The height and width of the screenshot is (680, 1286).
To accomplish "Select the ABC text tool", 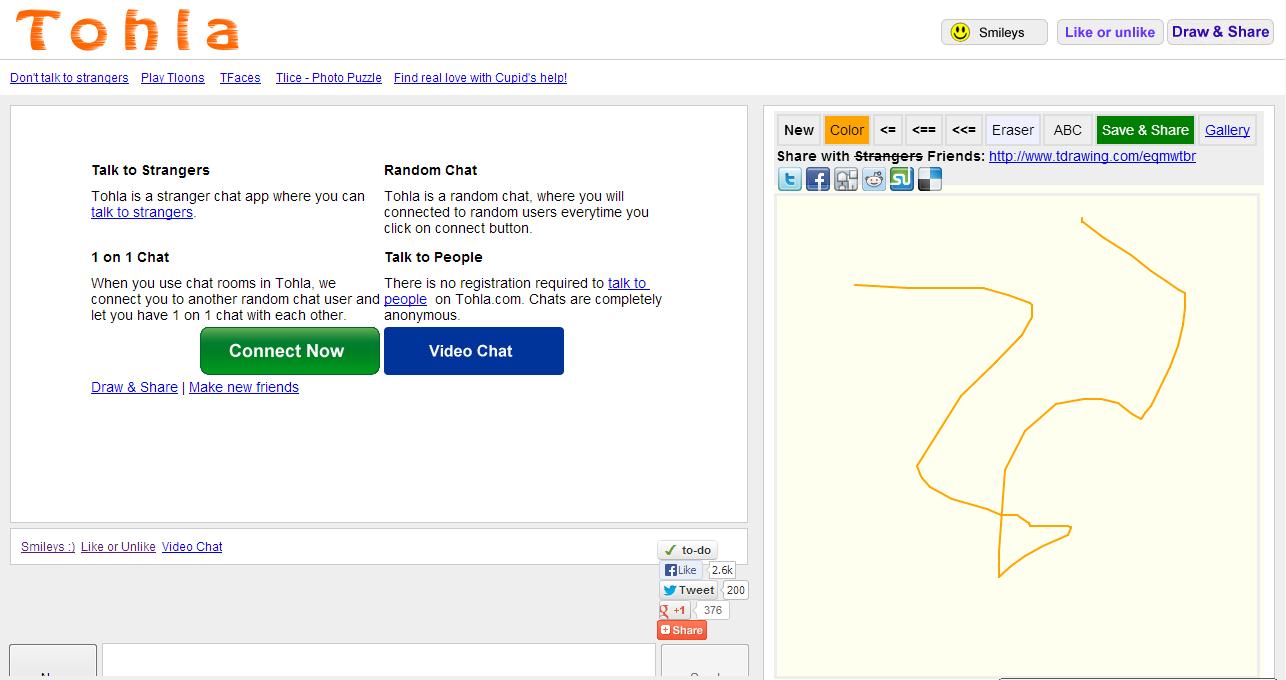I will coord(1068,130).
